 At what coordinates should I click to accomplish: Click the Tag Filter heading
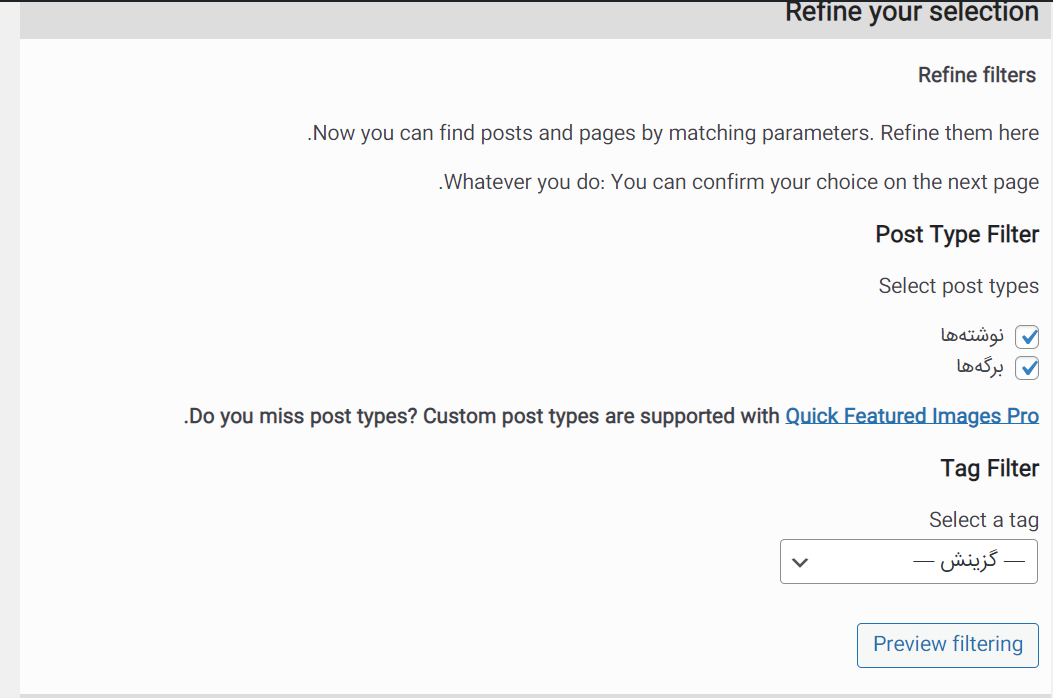pyautogui.click(x=989, y=468)
